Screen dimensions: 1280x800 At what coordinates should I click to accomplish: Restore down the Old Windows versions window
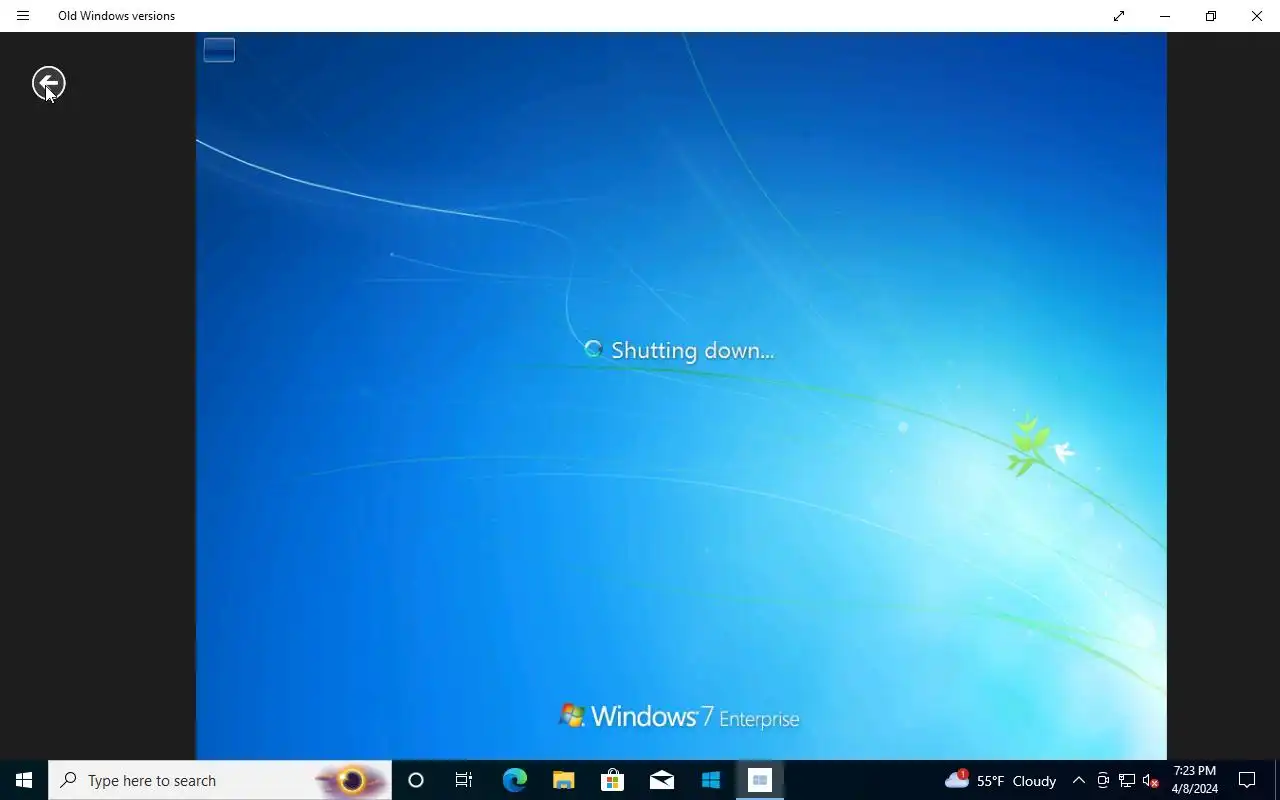point(1211,16)
